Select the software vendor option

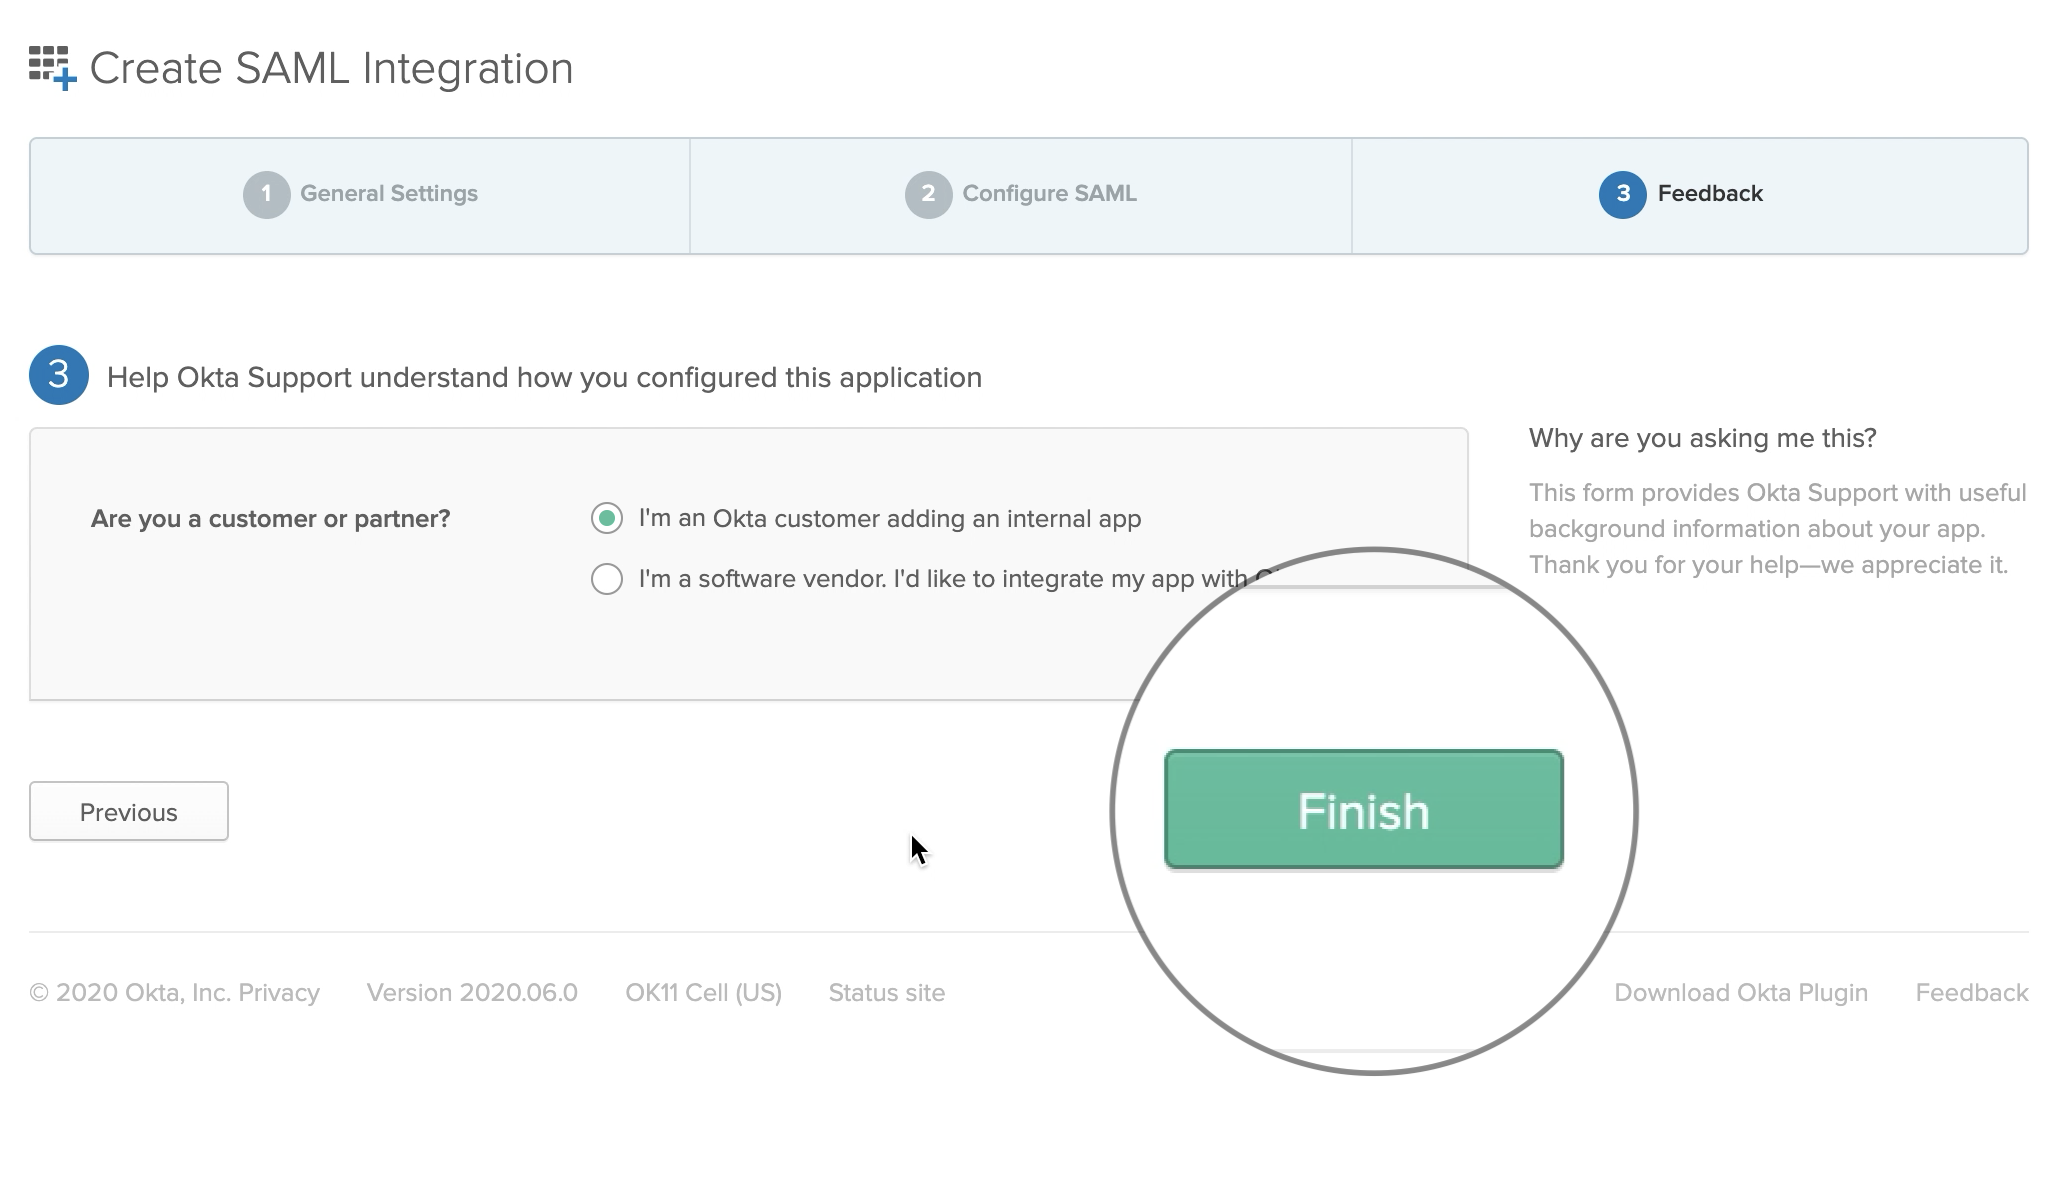point(607,578)
